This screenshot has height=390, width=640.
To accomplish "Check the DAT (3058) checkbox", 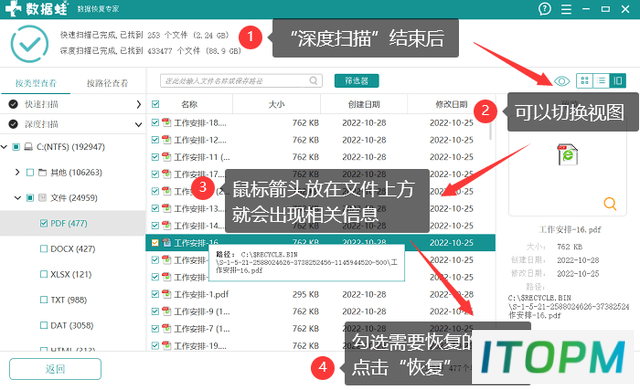I will [x=44, y=325].
